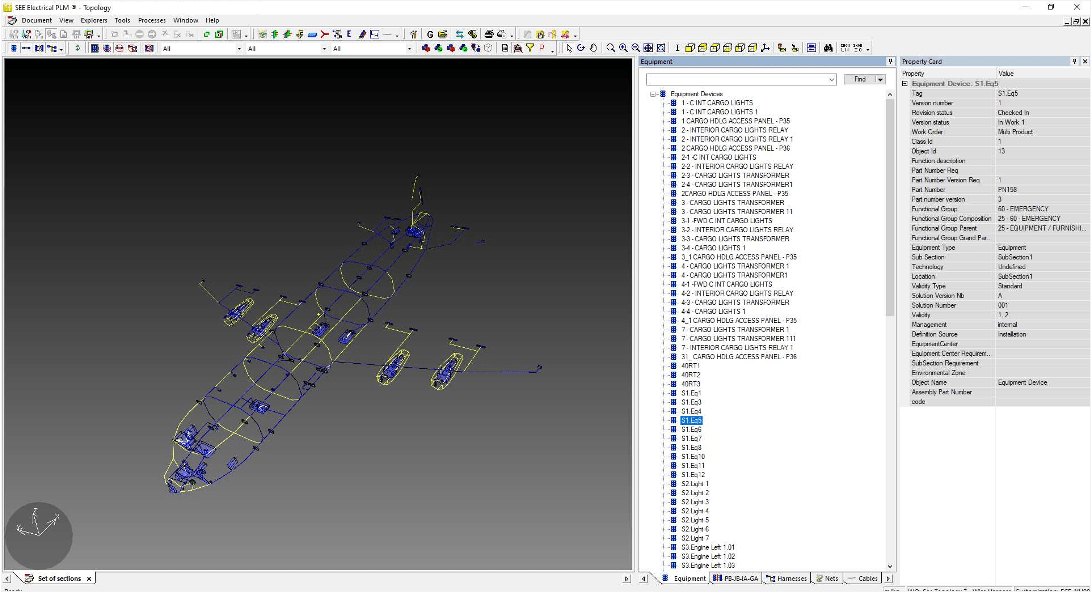This screenshot has height=592, width=1092.
Task: Click the rotate view toolbar icon
Action: 582,48
